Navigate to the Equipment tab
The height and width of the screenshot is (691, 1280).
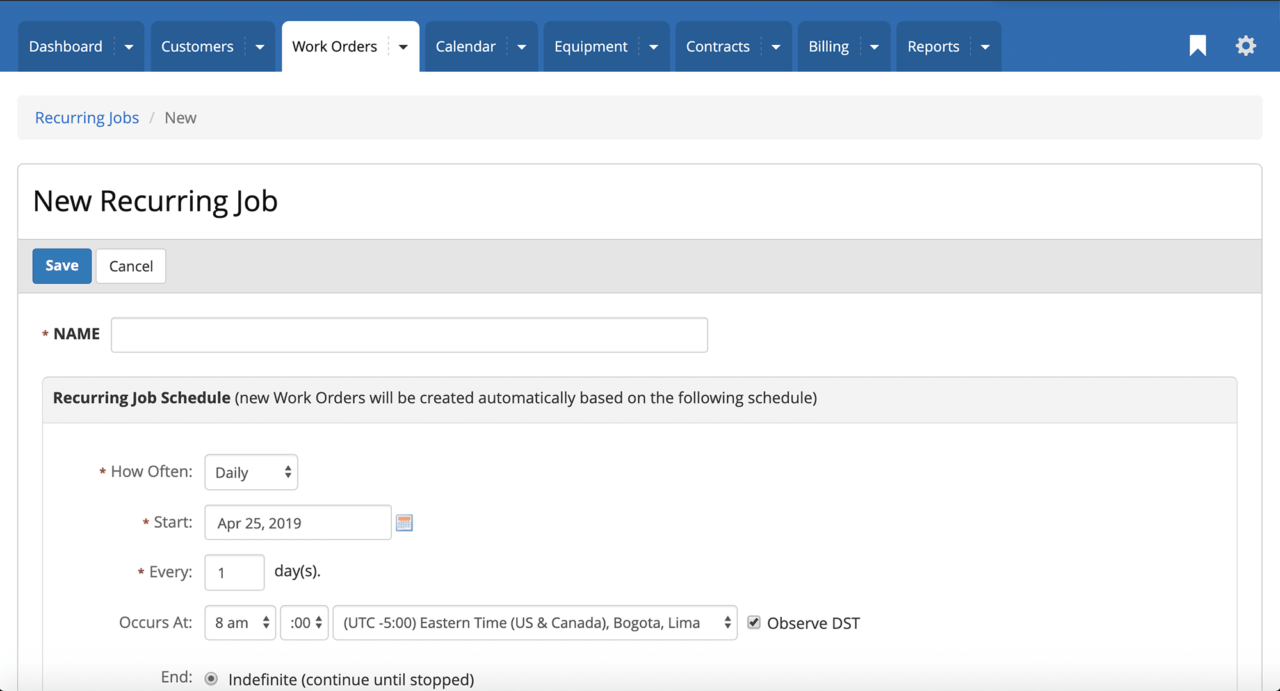tap(591, 45)
